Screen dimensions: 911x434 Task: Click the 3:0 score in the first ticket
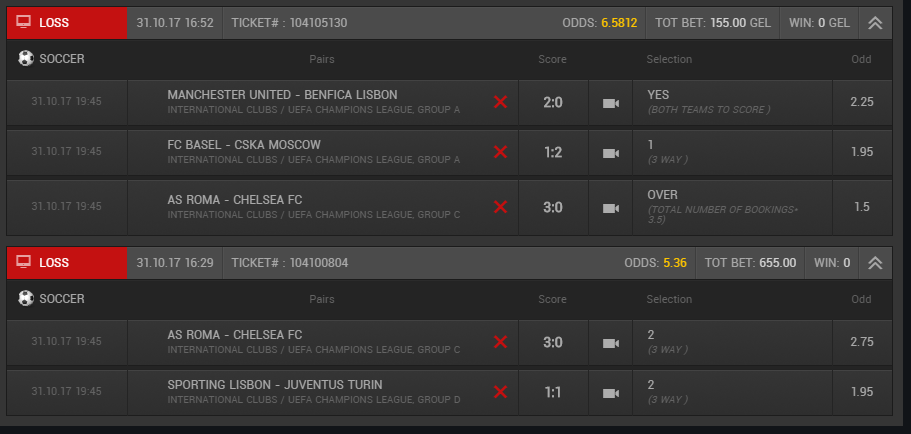coord(553,207)
